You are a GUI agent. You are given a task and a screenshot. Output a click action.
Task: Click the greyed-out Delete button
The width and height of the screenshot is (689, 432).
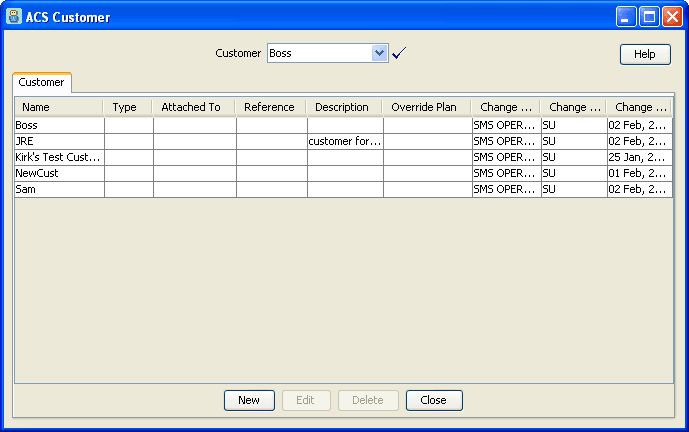[368, 400]
